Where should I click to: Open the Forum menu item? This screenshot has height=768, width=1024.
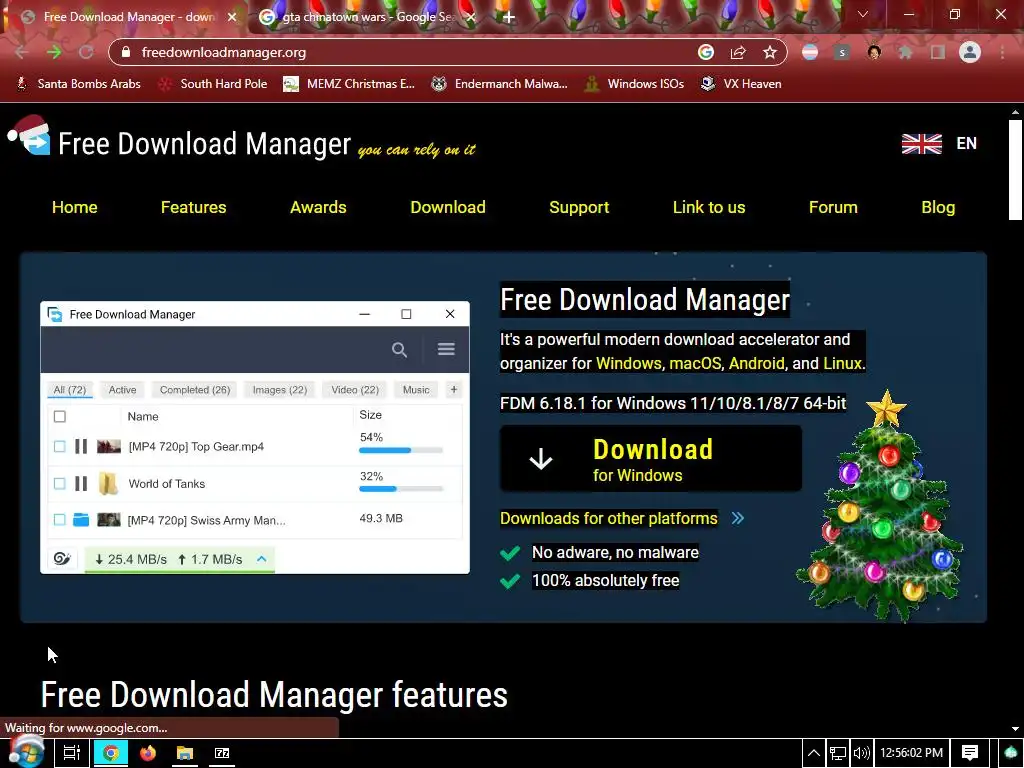(x=833, y=207)
